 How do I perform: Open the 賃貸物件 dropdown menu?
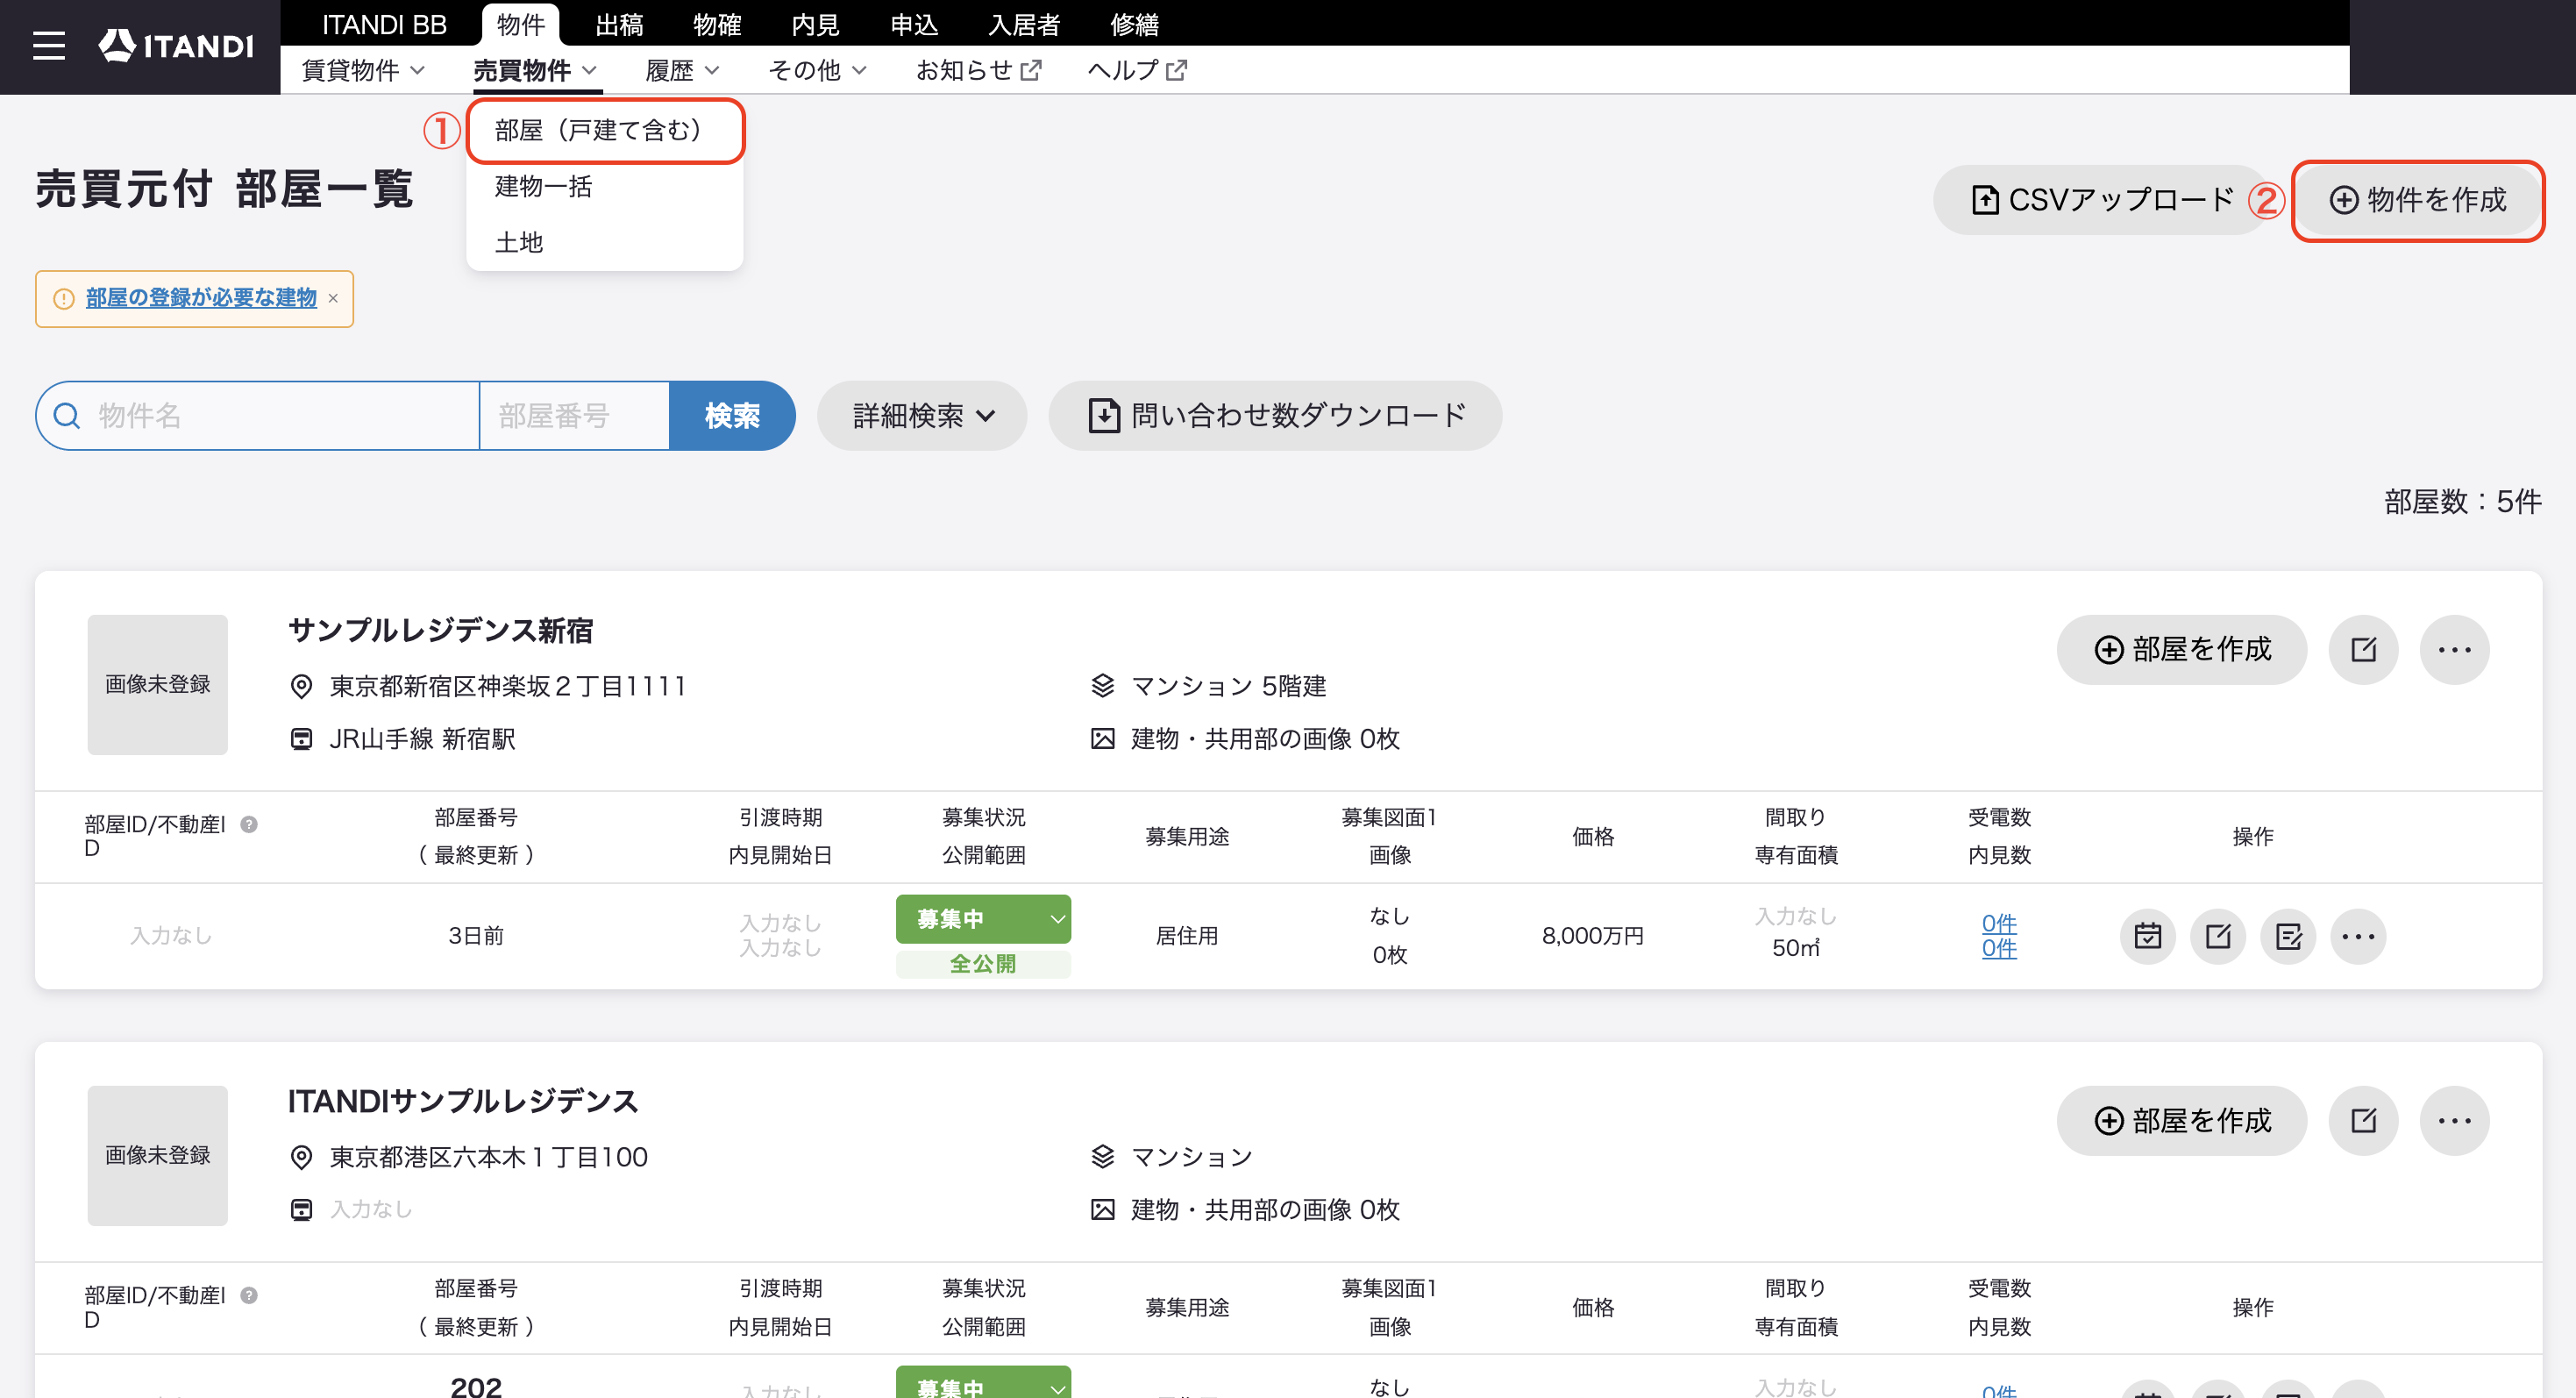point(363,70)
